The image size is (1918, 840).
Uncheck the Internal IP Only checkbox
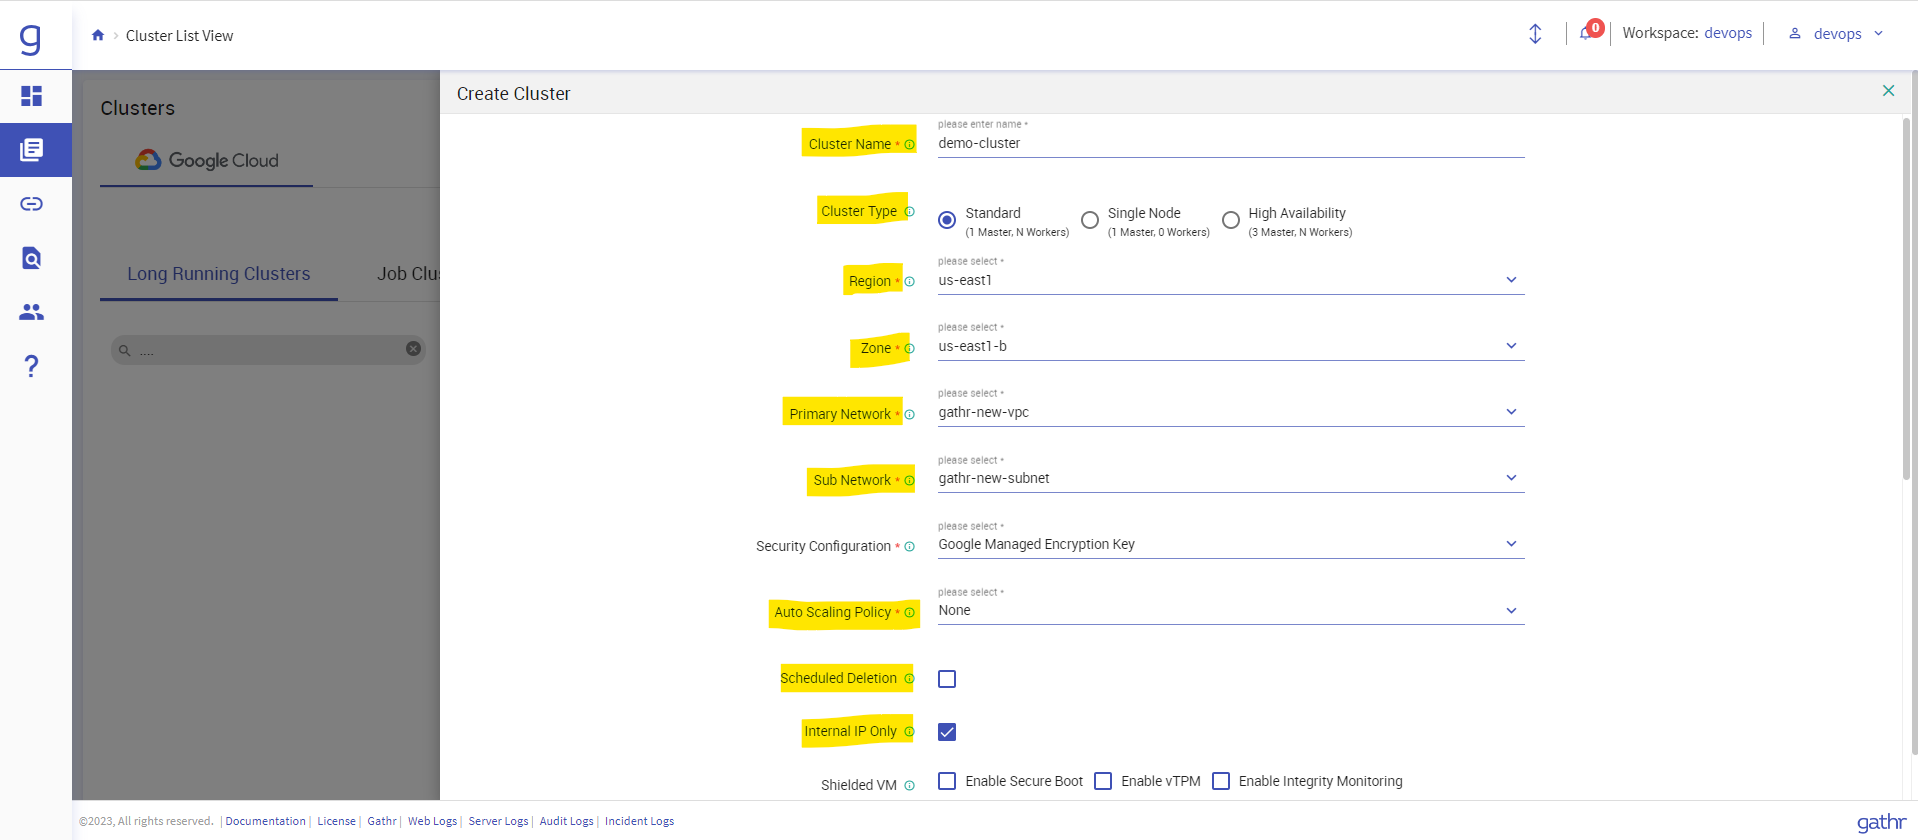click(947, 732)
